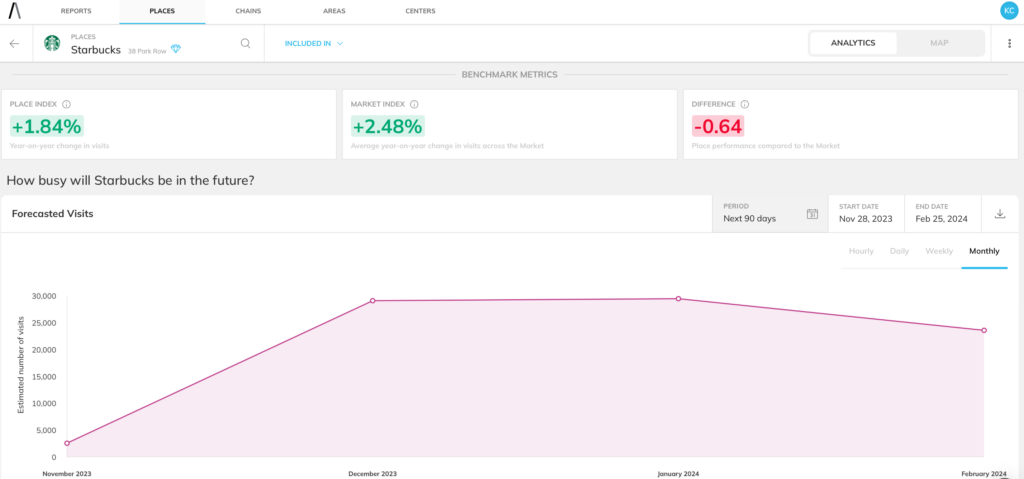Click the KC user avatar
This screenshot has height=479, width=1024.
pyautogui.click(x=1008, y=10)
